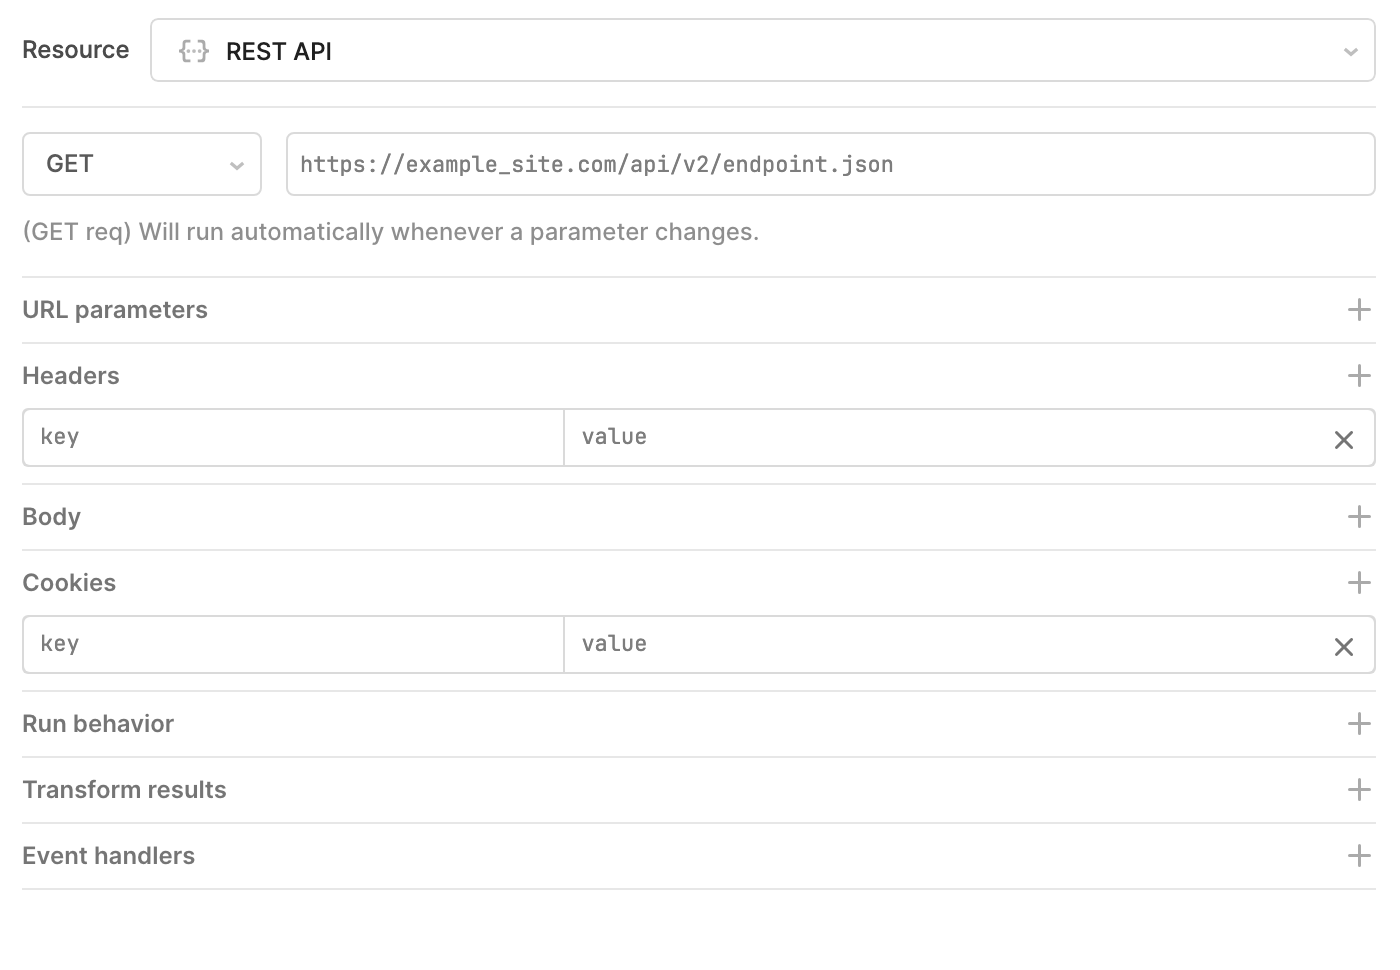Viewport: 1400px width, 970px height.
Task: Click the REST API curly-brace icon
Action: [x=194, y=51]
